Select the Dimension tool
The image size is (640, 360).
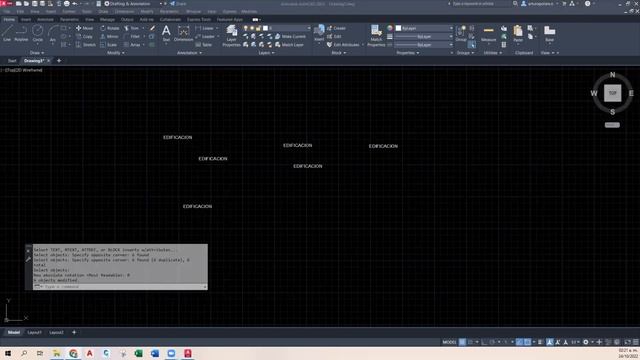point(184,33)
